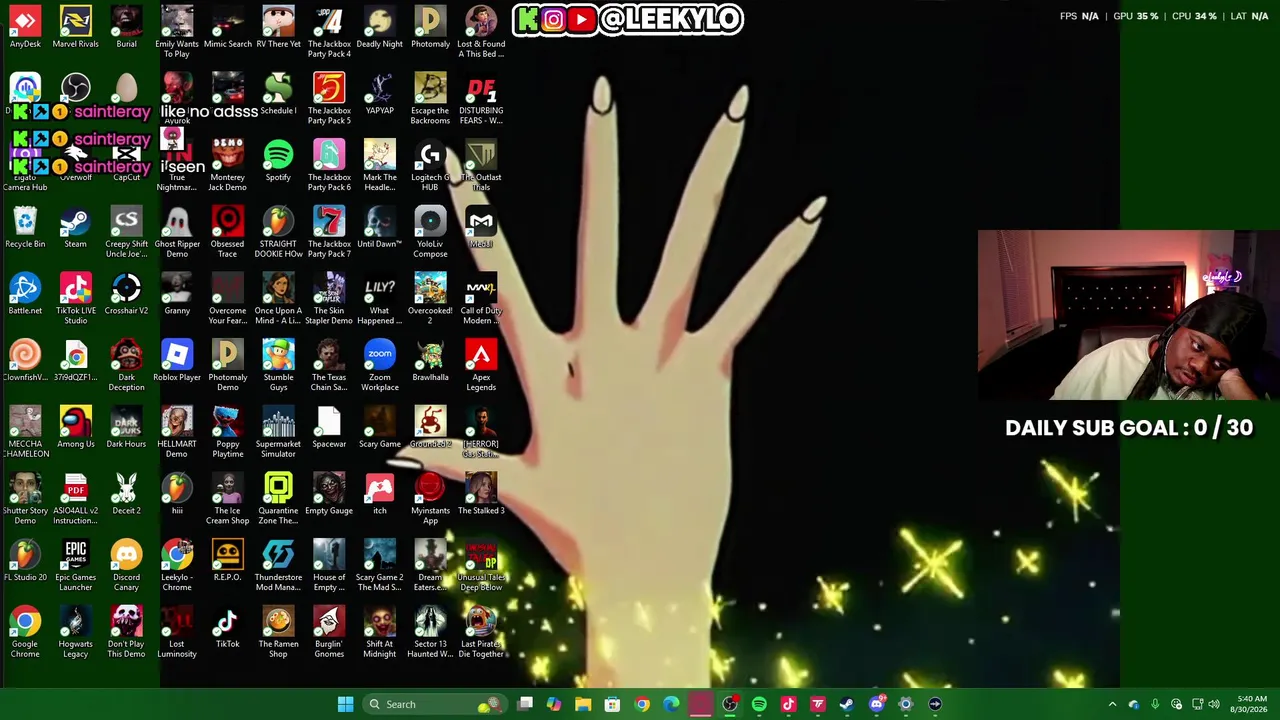The width and height of the screenshot is (1280, 720).
Task: Open the itch desktop shortcut
Action: tap(380, 494)
